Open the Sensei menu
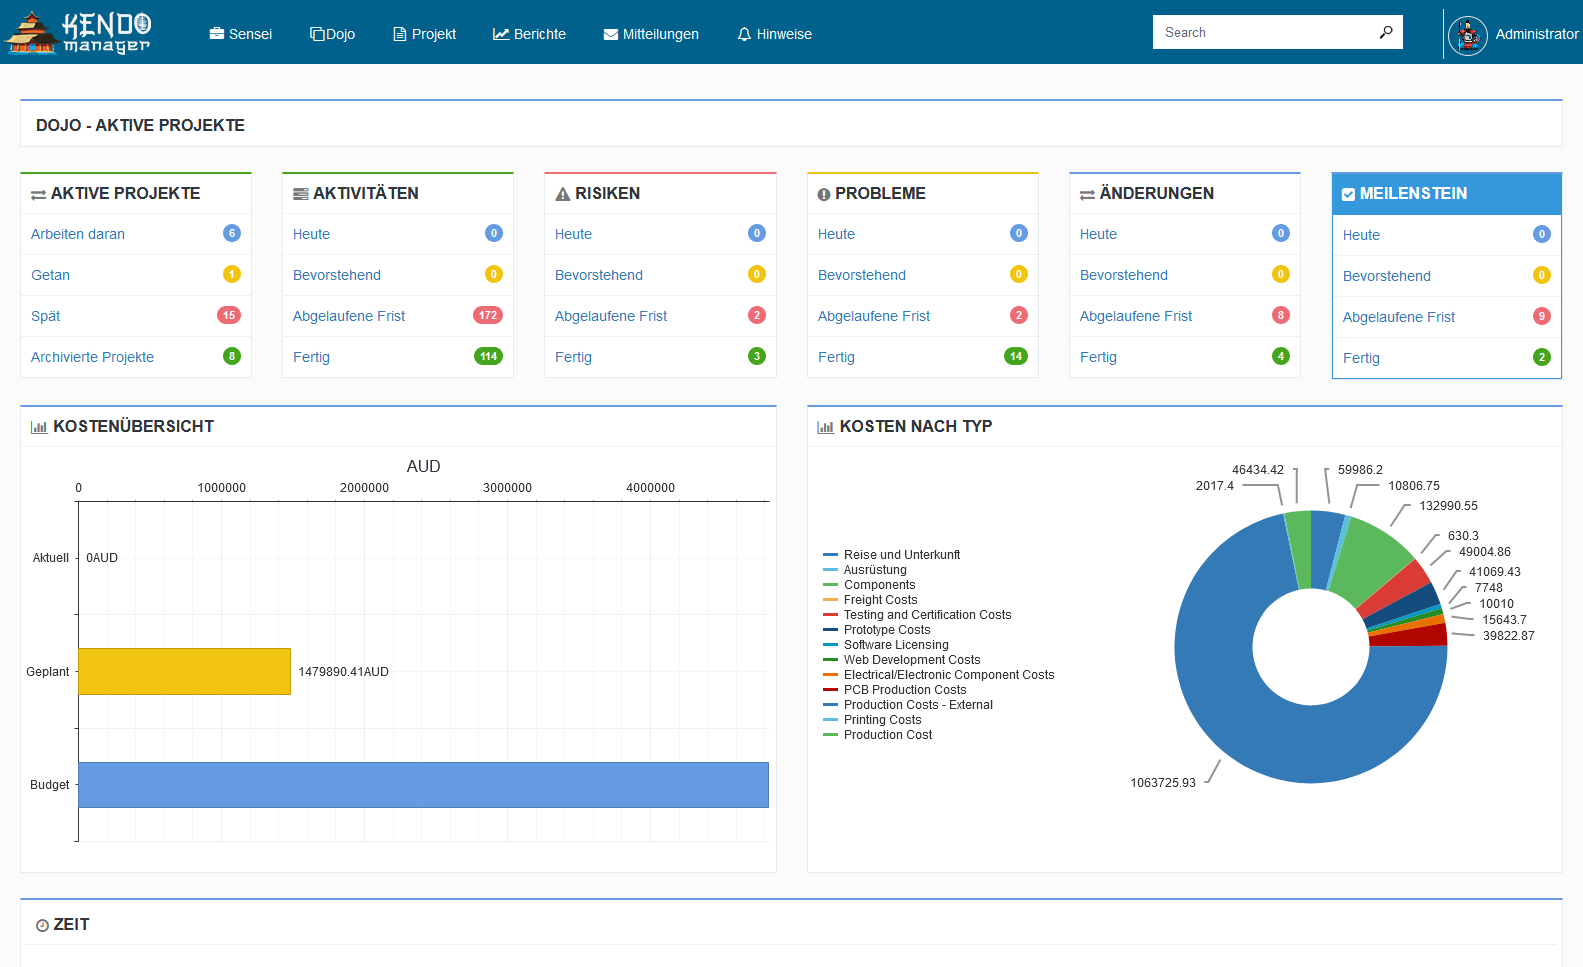The height and width of the screenshot is (967, 1583). (x=241, y=34)
